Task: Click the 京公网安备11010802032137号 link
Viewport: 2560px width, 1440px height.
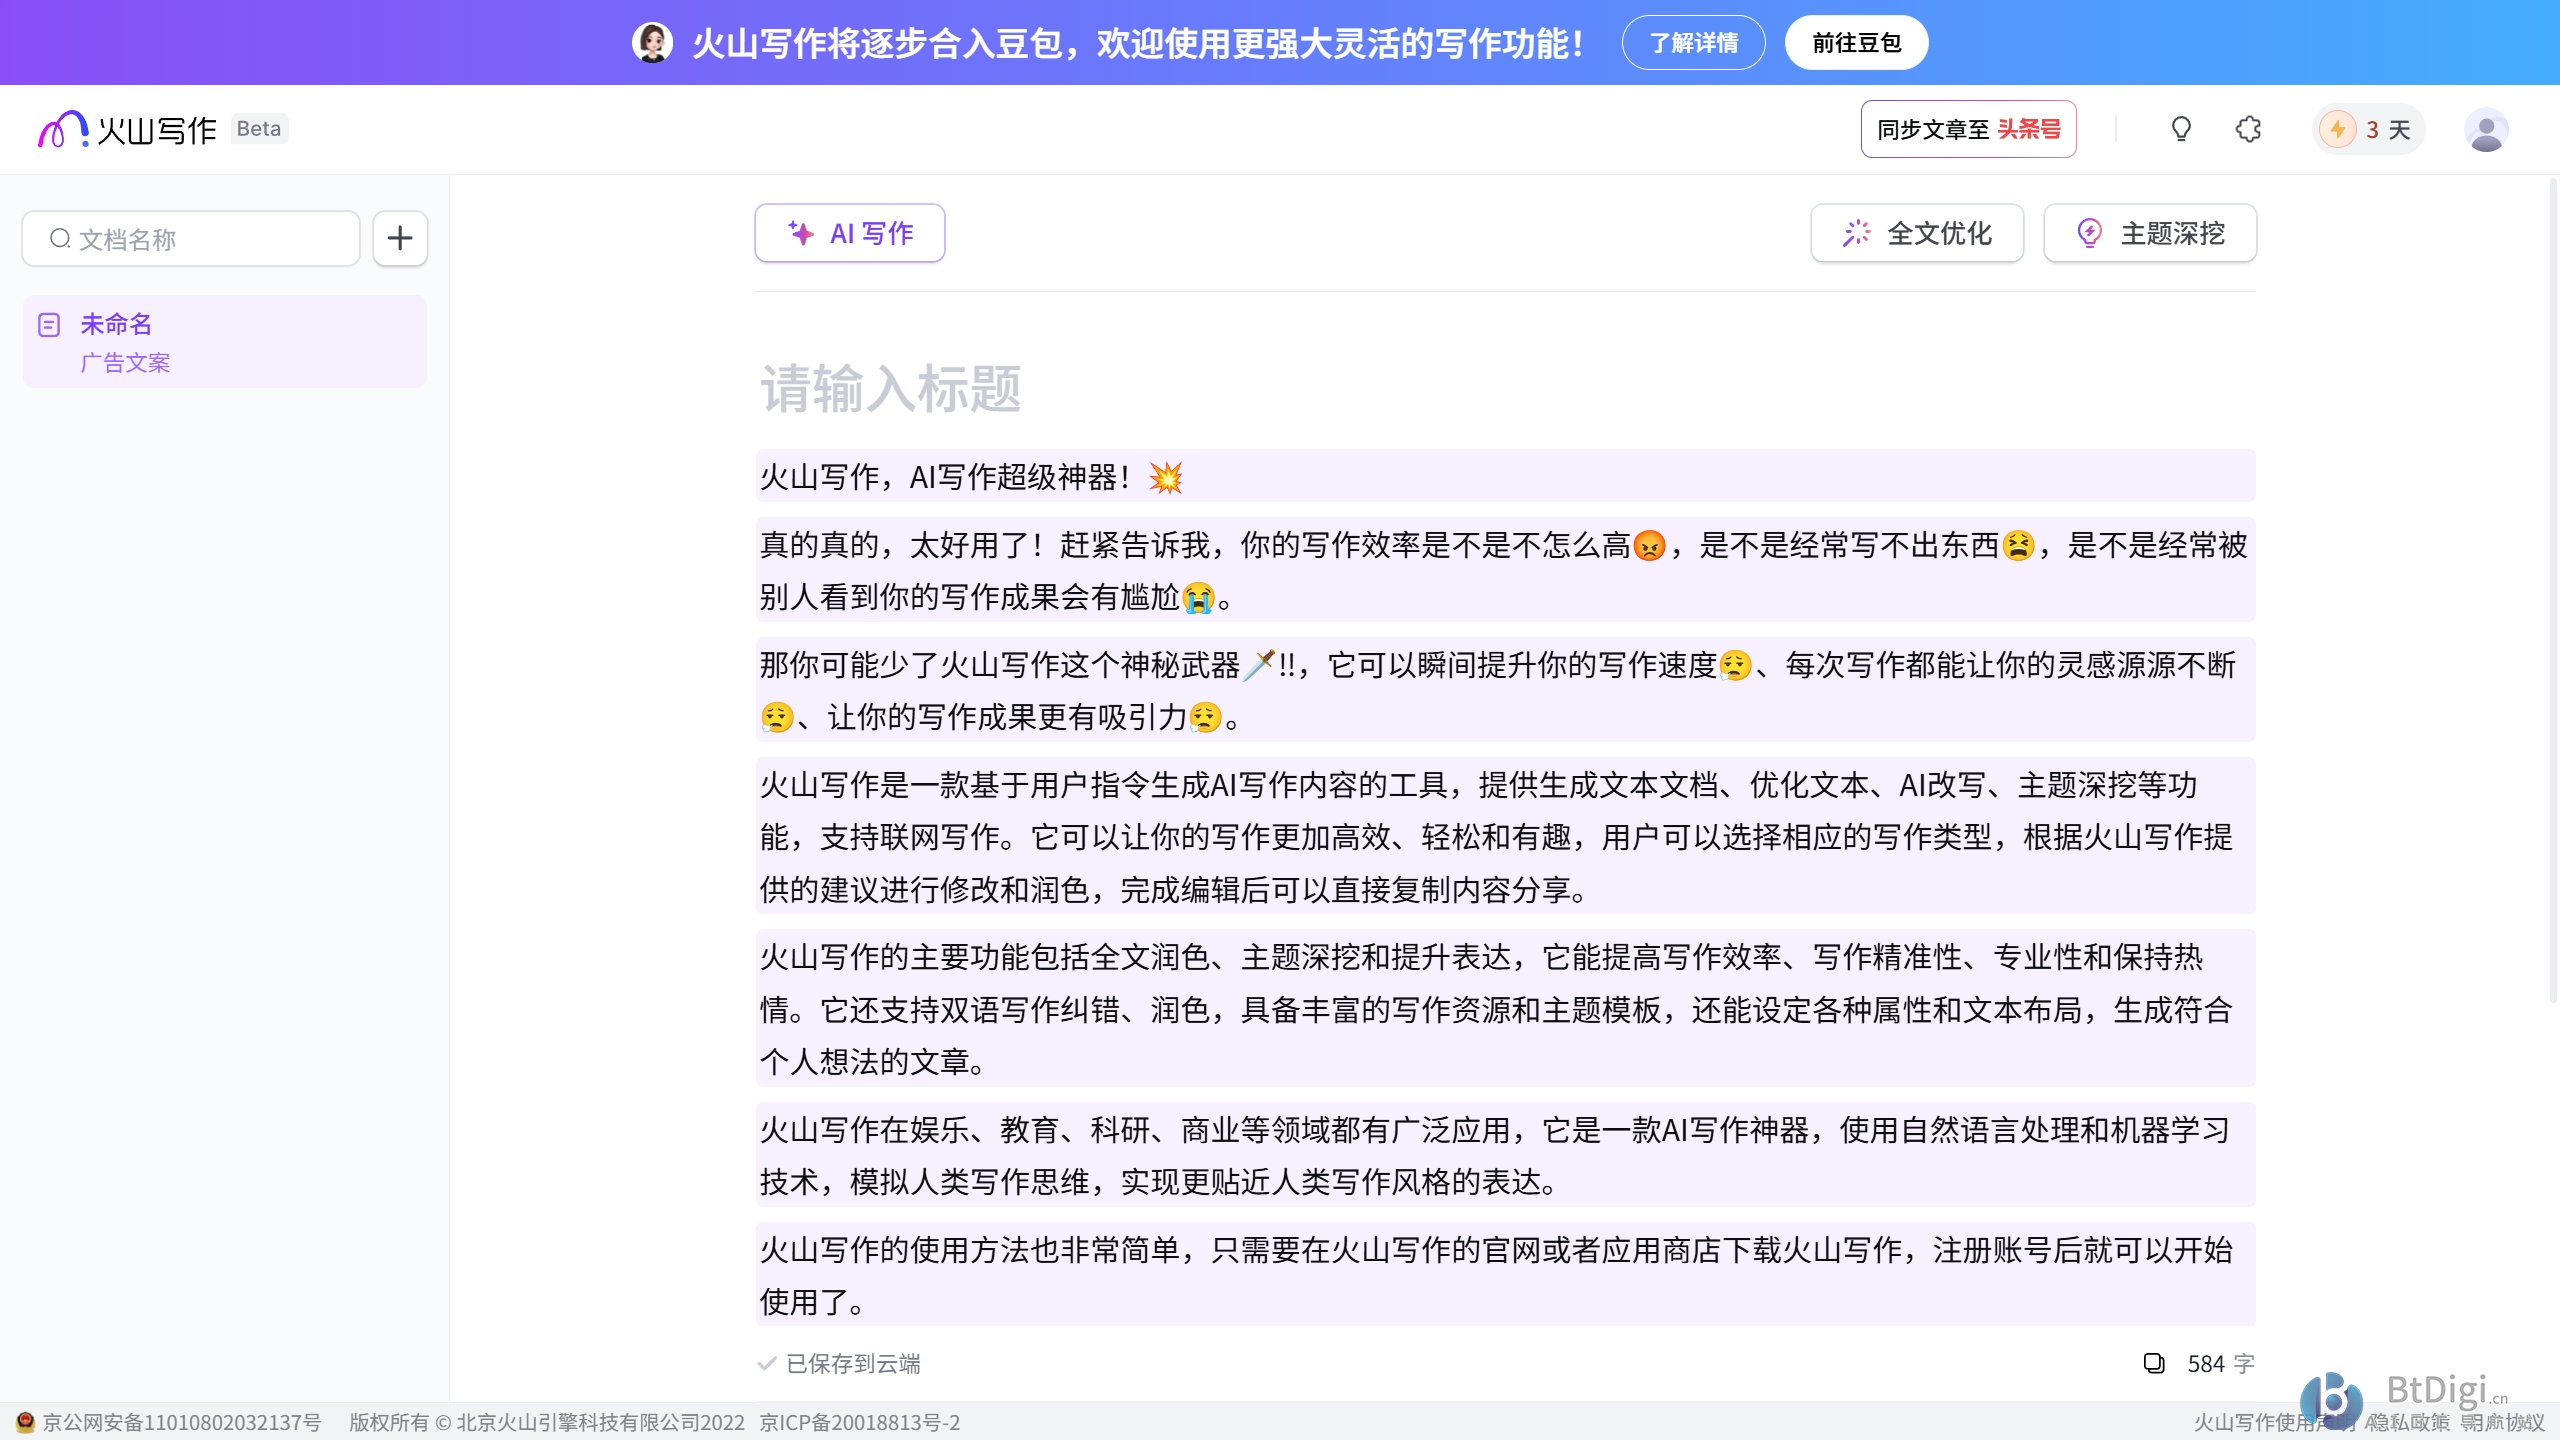Action: point(181,1422)
